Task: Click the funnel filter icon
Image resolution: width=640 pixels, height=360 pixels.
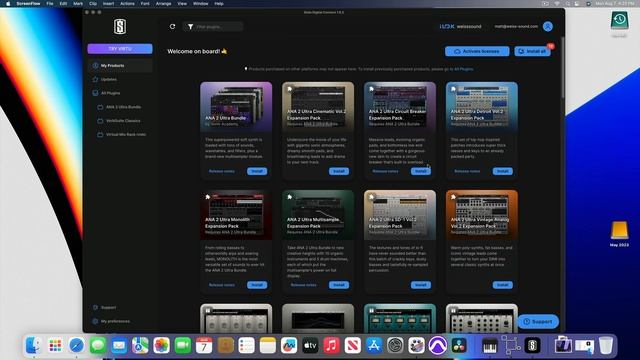Action: 190,27
